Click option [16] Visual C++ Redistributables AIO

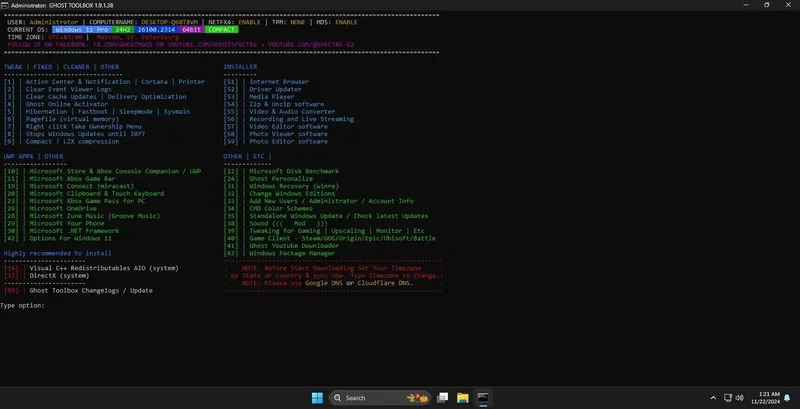(91, 268)
